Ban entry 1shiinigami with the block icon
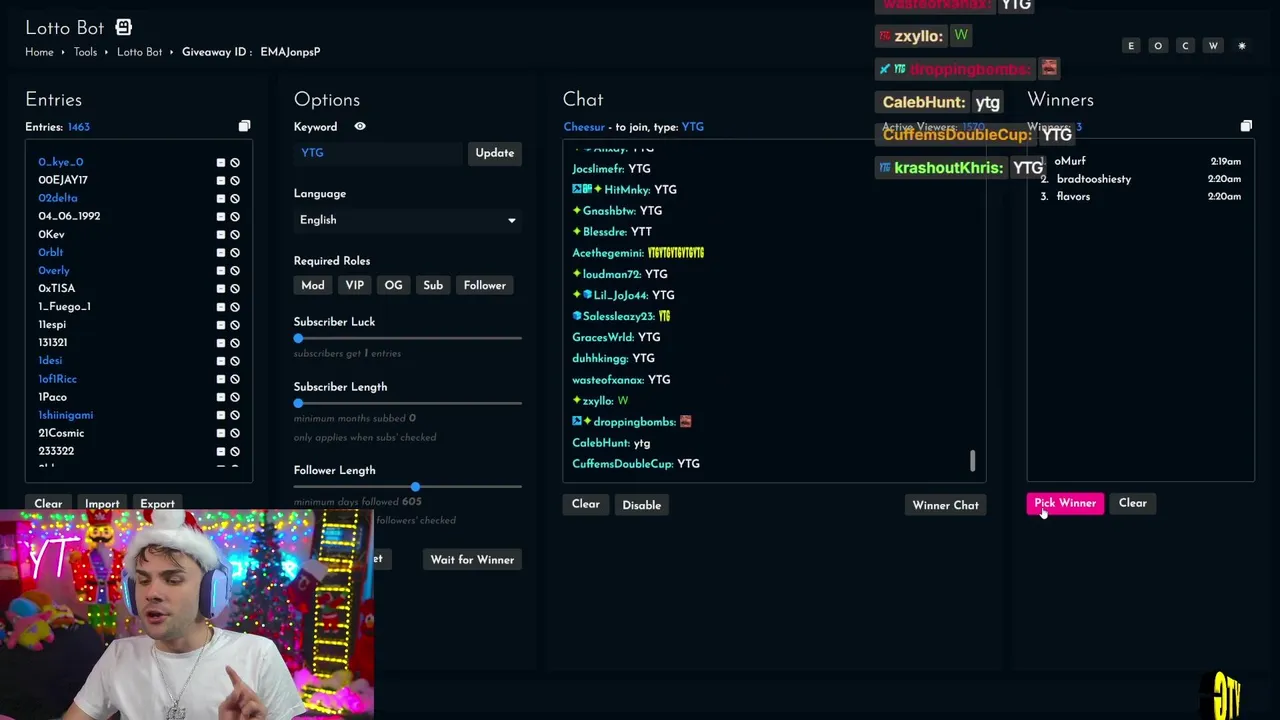1280x720 pixels. coord(235,415)
